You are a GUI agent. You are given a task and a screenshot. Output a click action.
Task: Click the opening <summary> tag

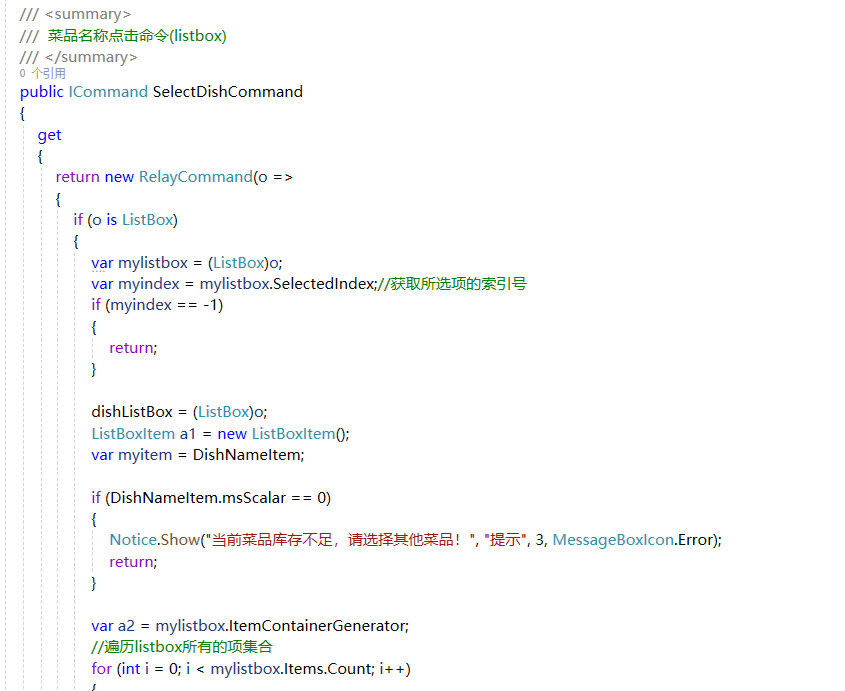pos(88,14)
